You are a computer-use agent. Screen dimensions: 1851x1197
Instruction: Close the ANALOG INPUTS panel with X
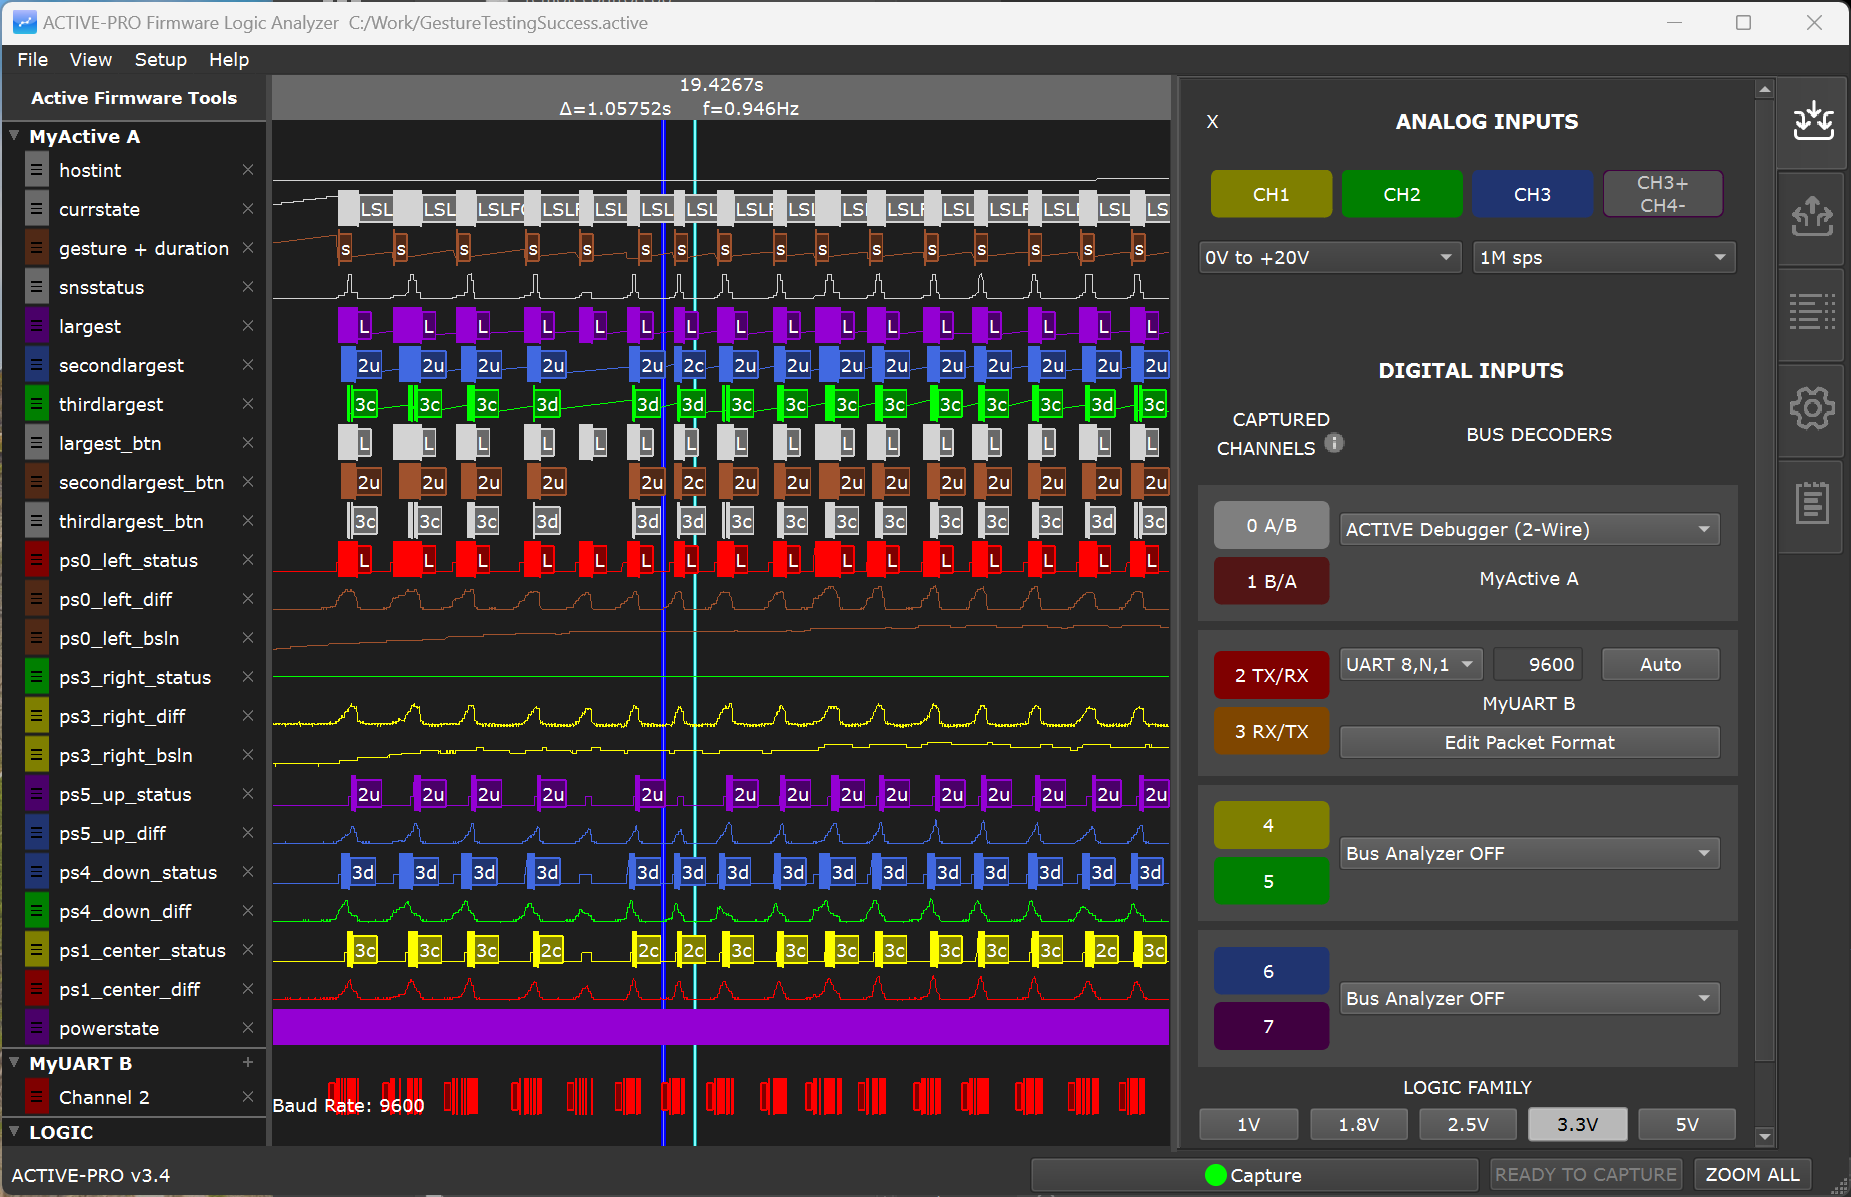(1212, 122)
